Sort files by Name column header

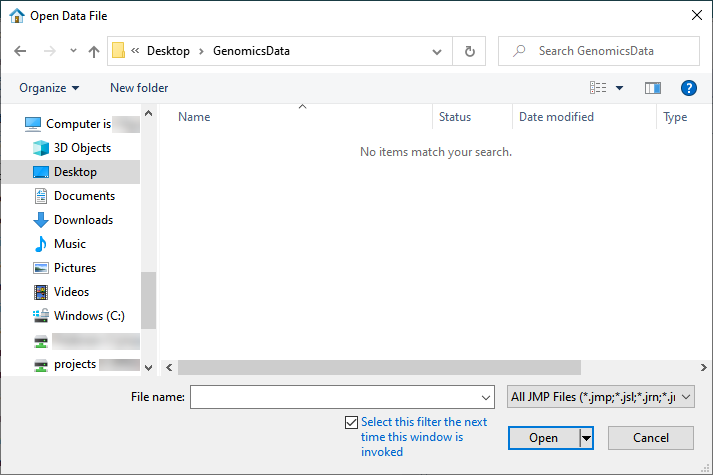[194, 117]
